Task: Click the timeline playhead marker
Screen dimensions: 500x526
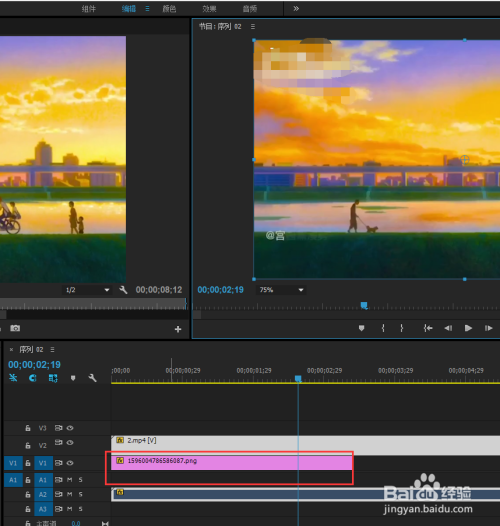Action: tap(298, 379)
